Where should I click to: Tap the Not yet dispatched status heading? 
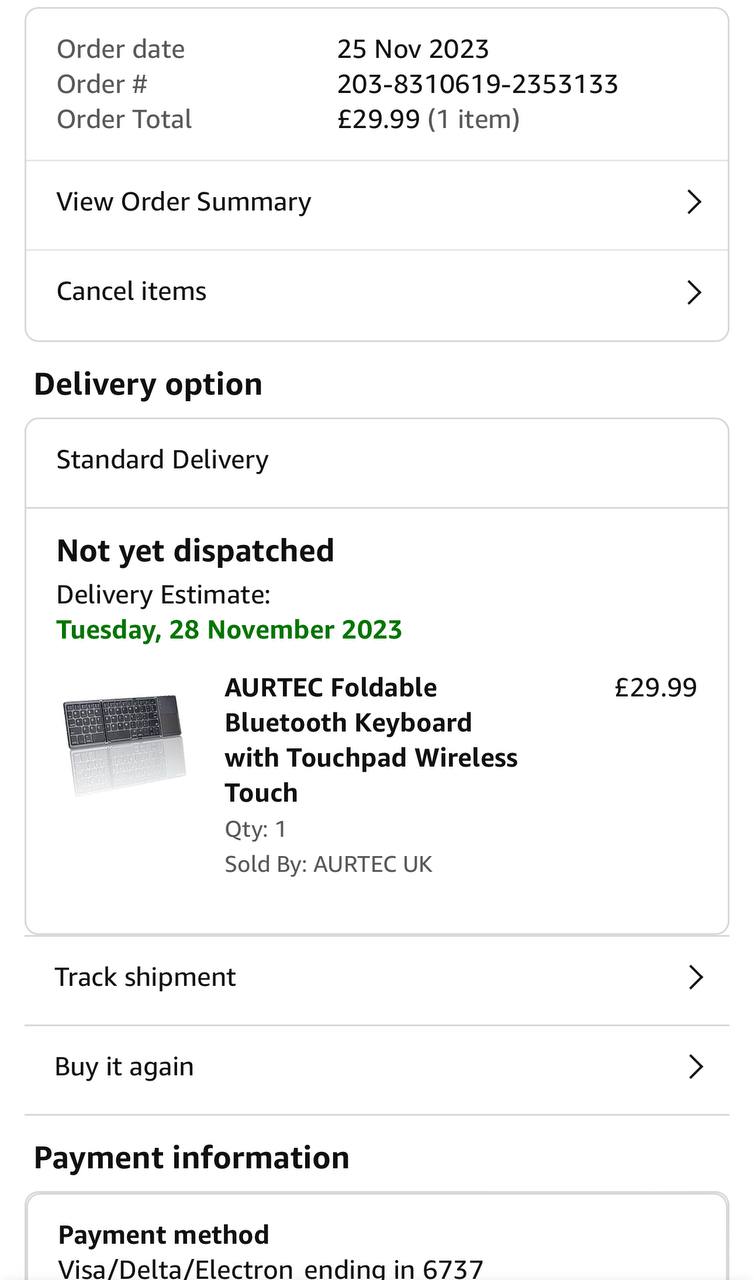pyautogui.click(x=195, y=551)
